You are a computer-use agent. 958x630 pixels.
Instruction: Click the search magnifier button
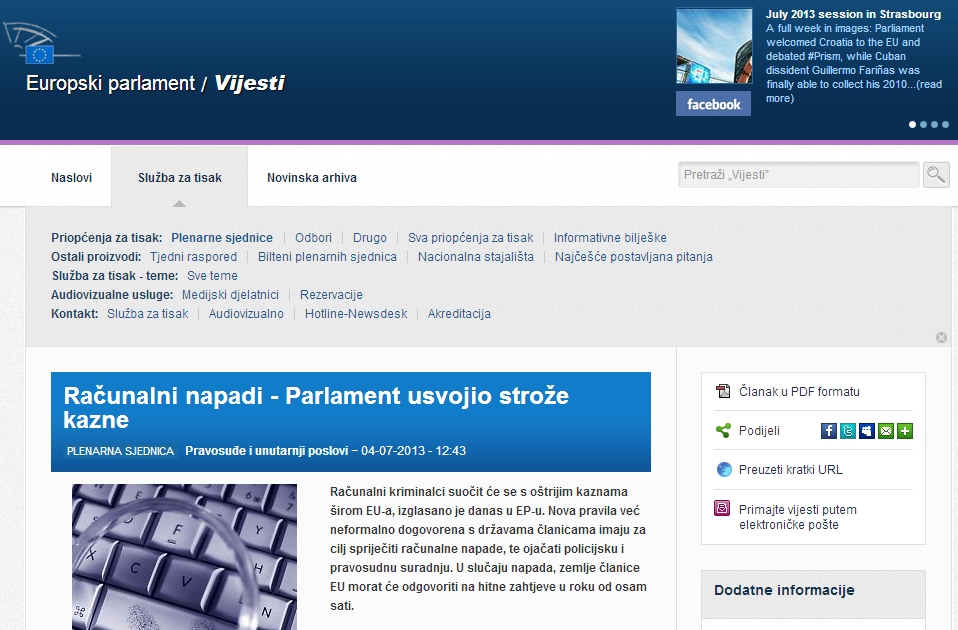pyautogui.click(x=936, y=175)
